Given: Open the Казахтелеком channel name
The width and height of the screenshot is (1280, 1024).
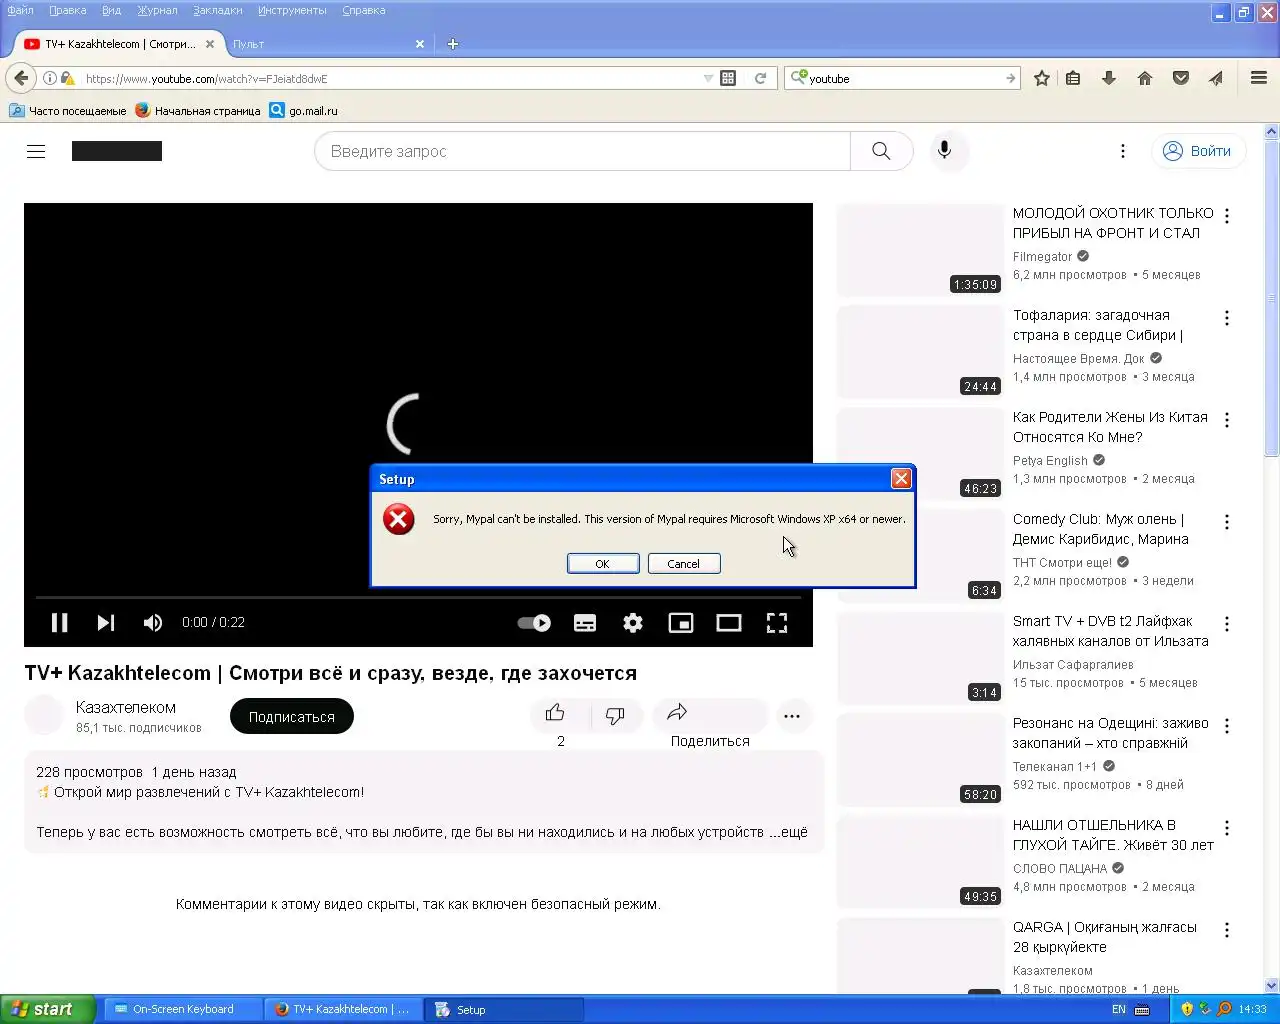Looking at the screenshot, I should [126, 707].
